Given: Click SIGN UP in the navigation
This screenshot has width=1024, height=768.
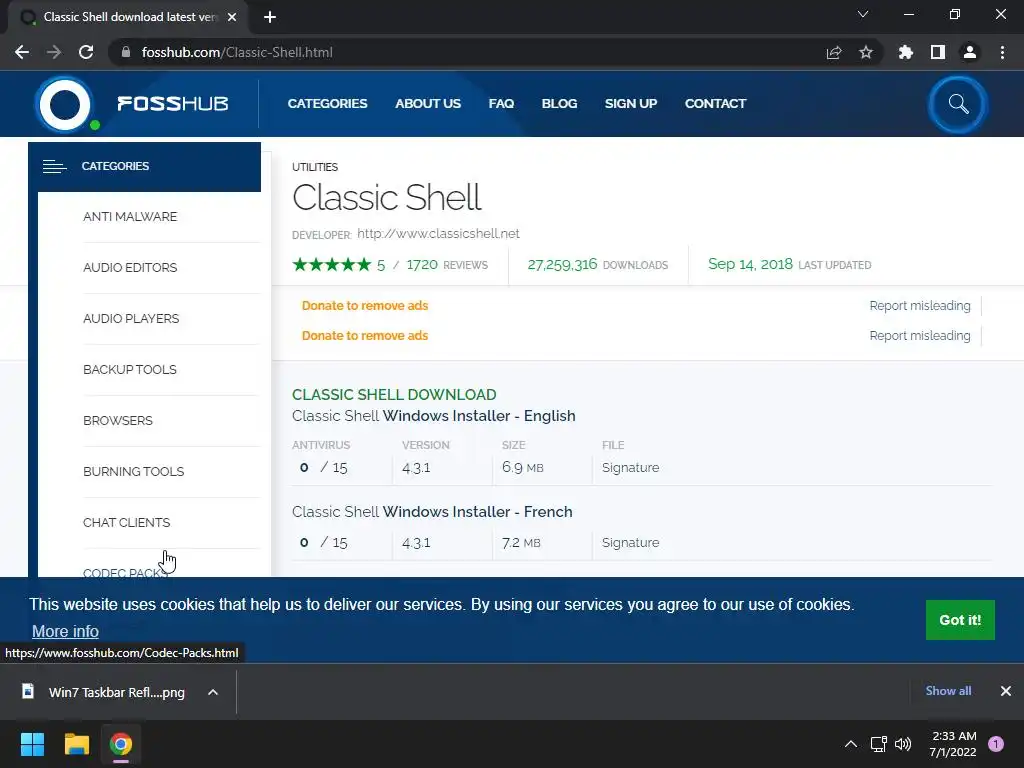Looking at the screenshot, I should click(631, 104).
